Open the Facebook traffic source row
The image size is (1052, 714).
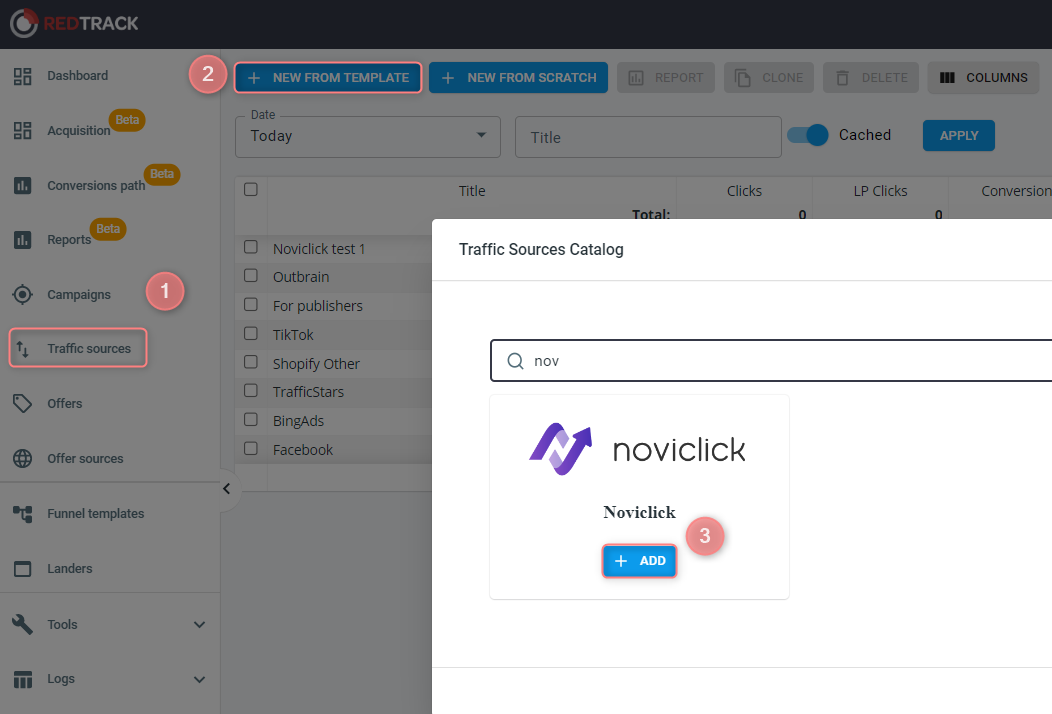point(303,450)
